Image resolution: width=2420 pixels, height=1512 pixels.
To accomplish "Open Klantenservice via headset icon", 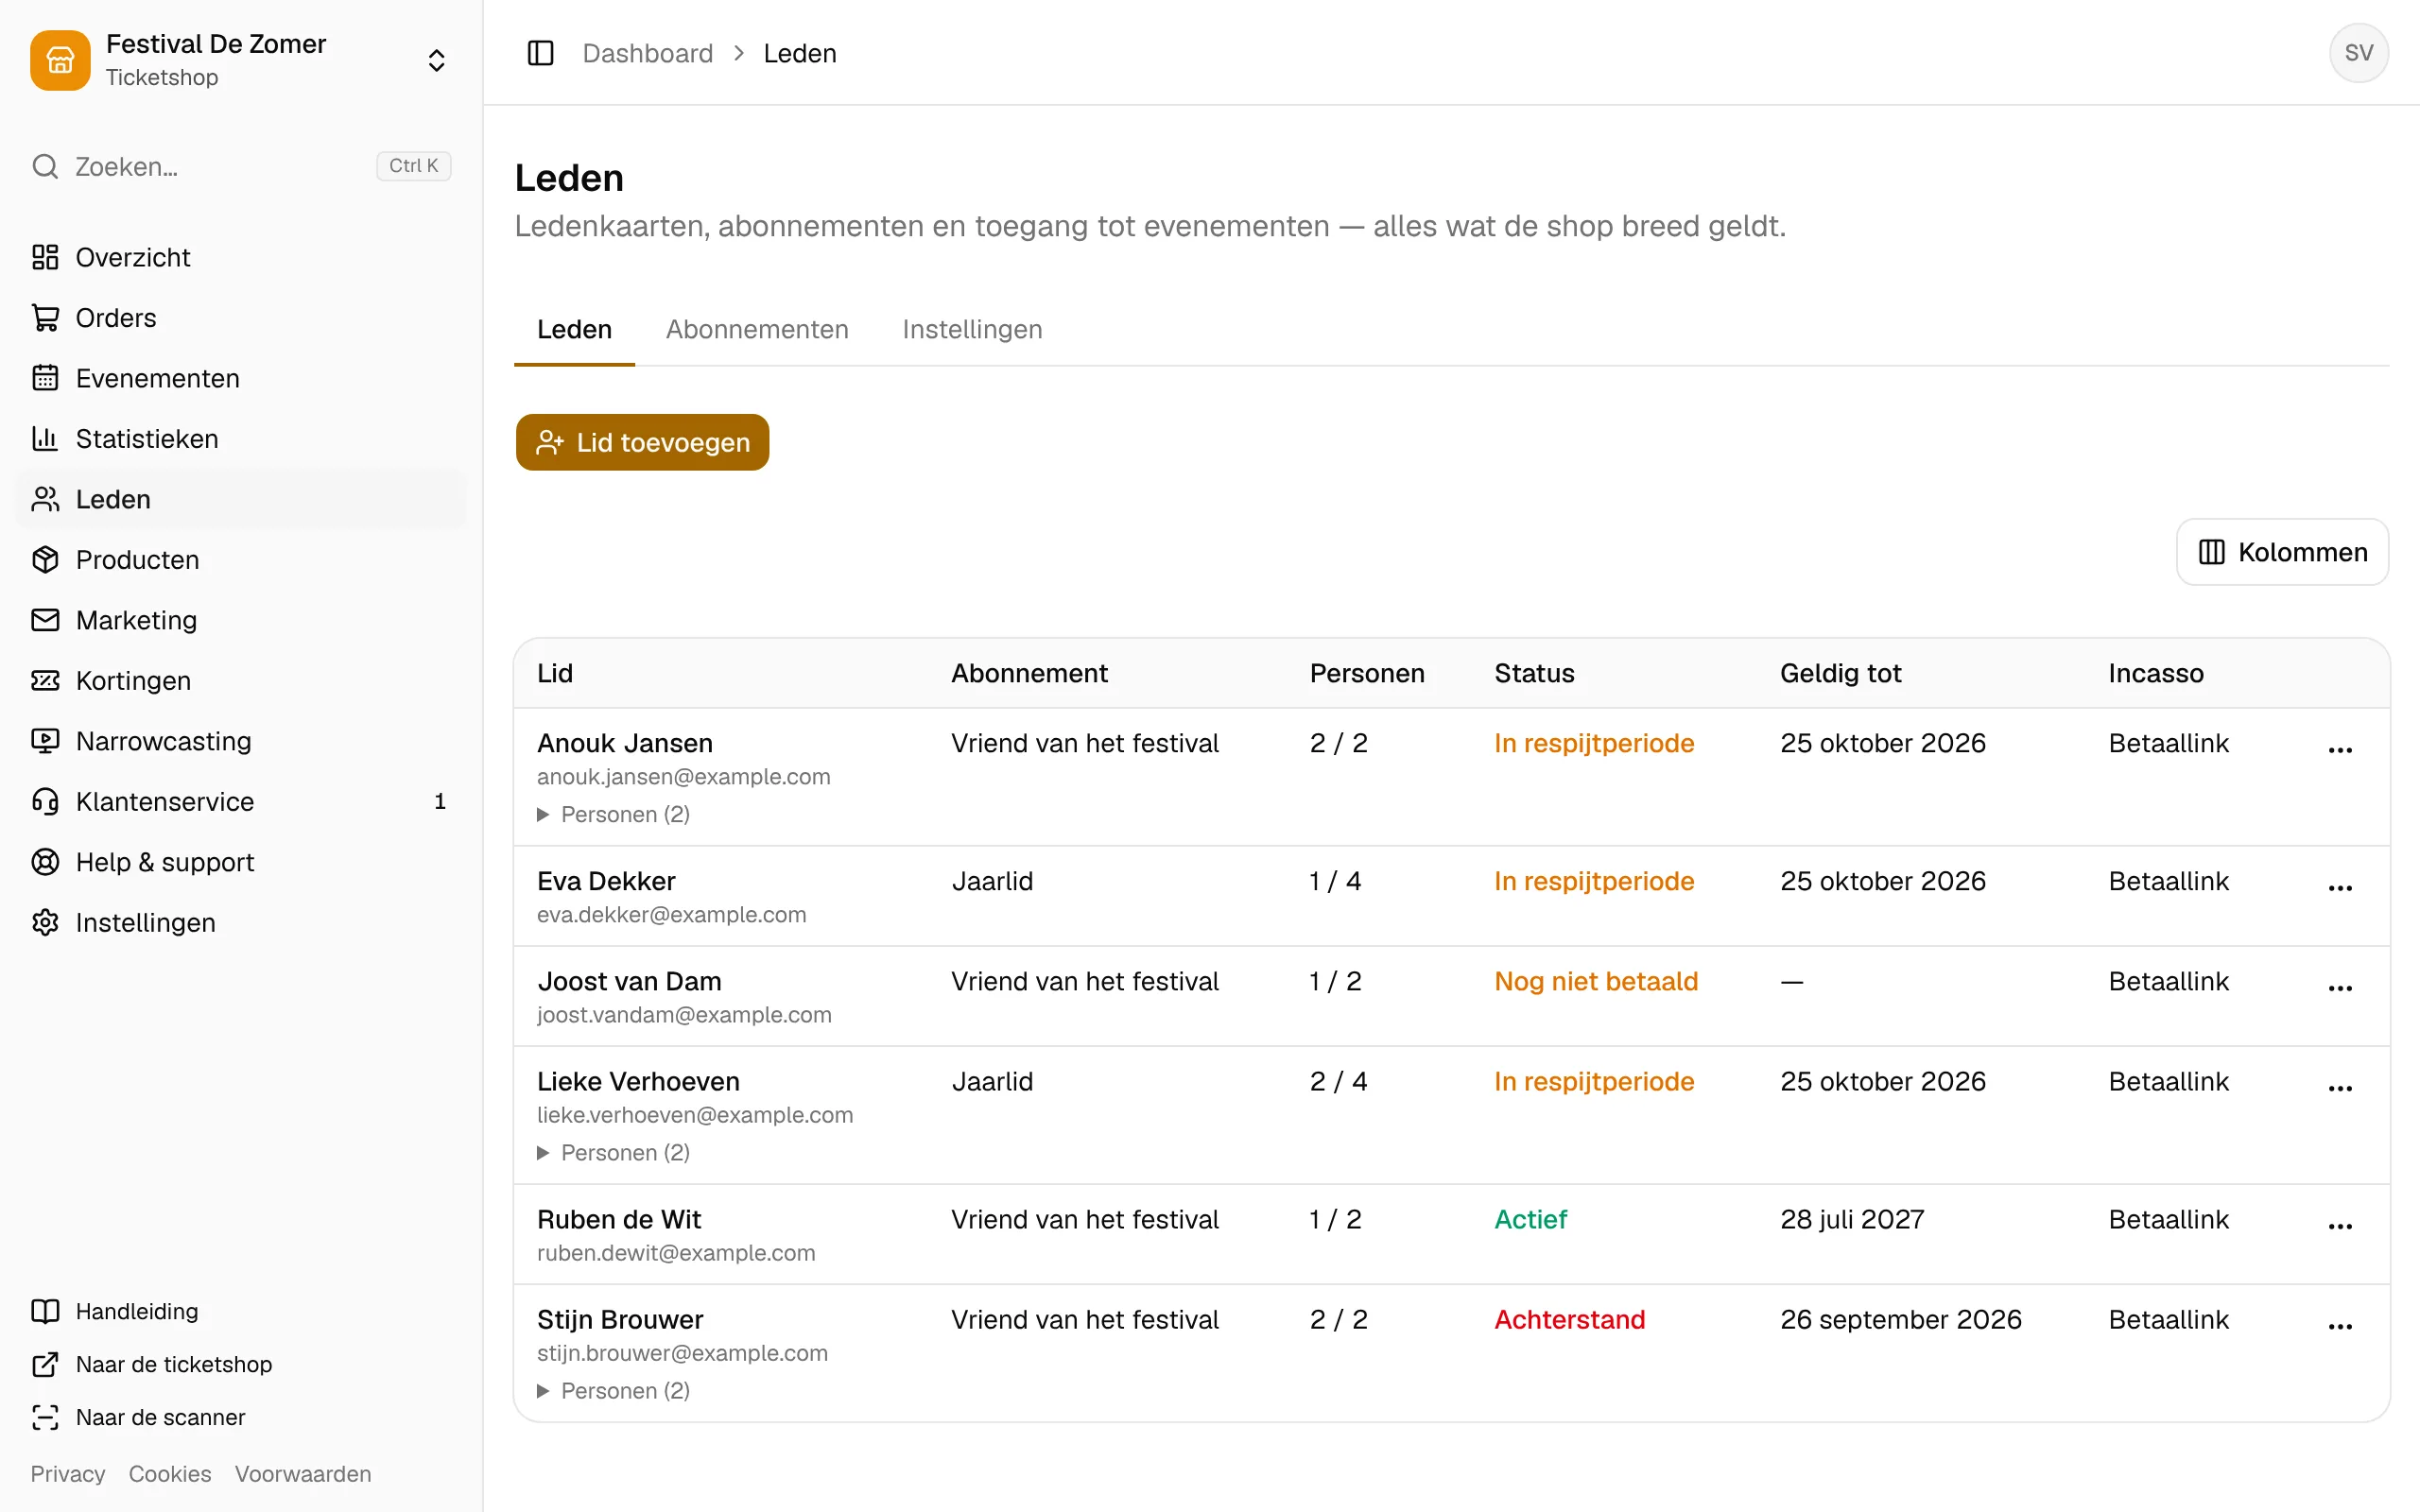I will (x=45, y=801).
